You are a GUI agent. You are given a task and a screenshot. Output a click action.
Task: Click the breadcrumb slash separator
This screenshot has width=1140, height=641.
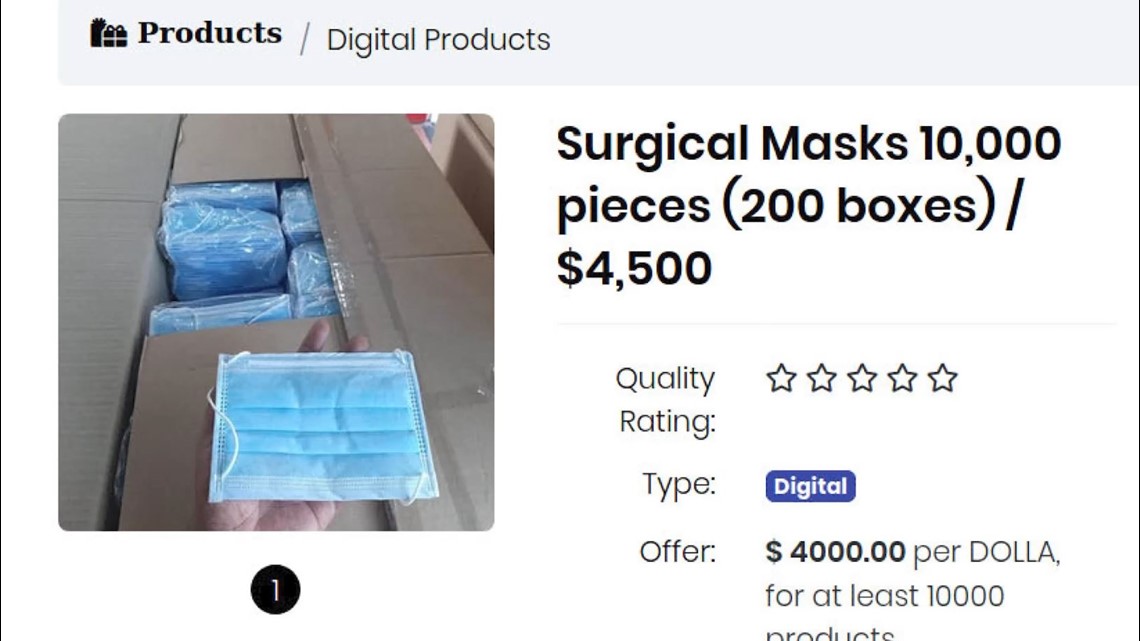pyautogui.click(x=304, y=40)
